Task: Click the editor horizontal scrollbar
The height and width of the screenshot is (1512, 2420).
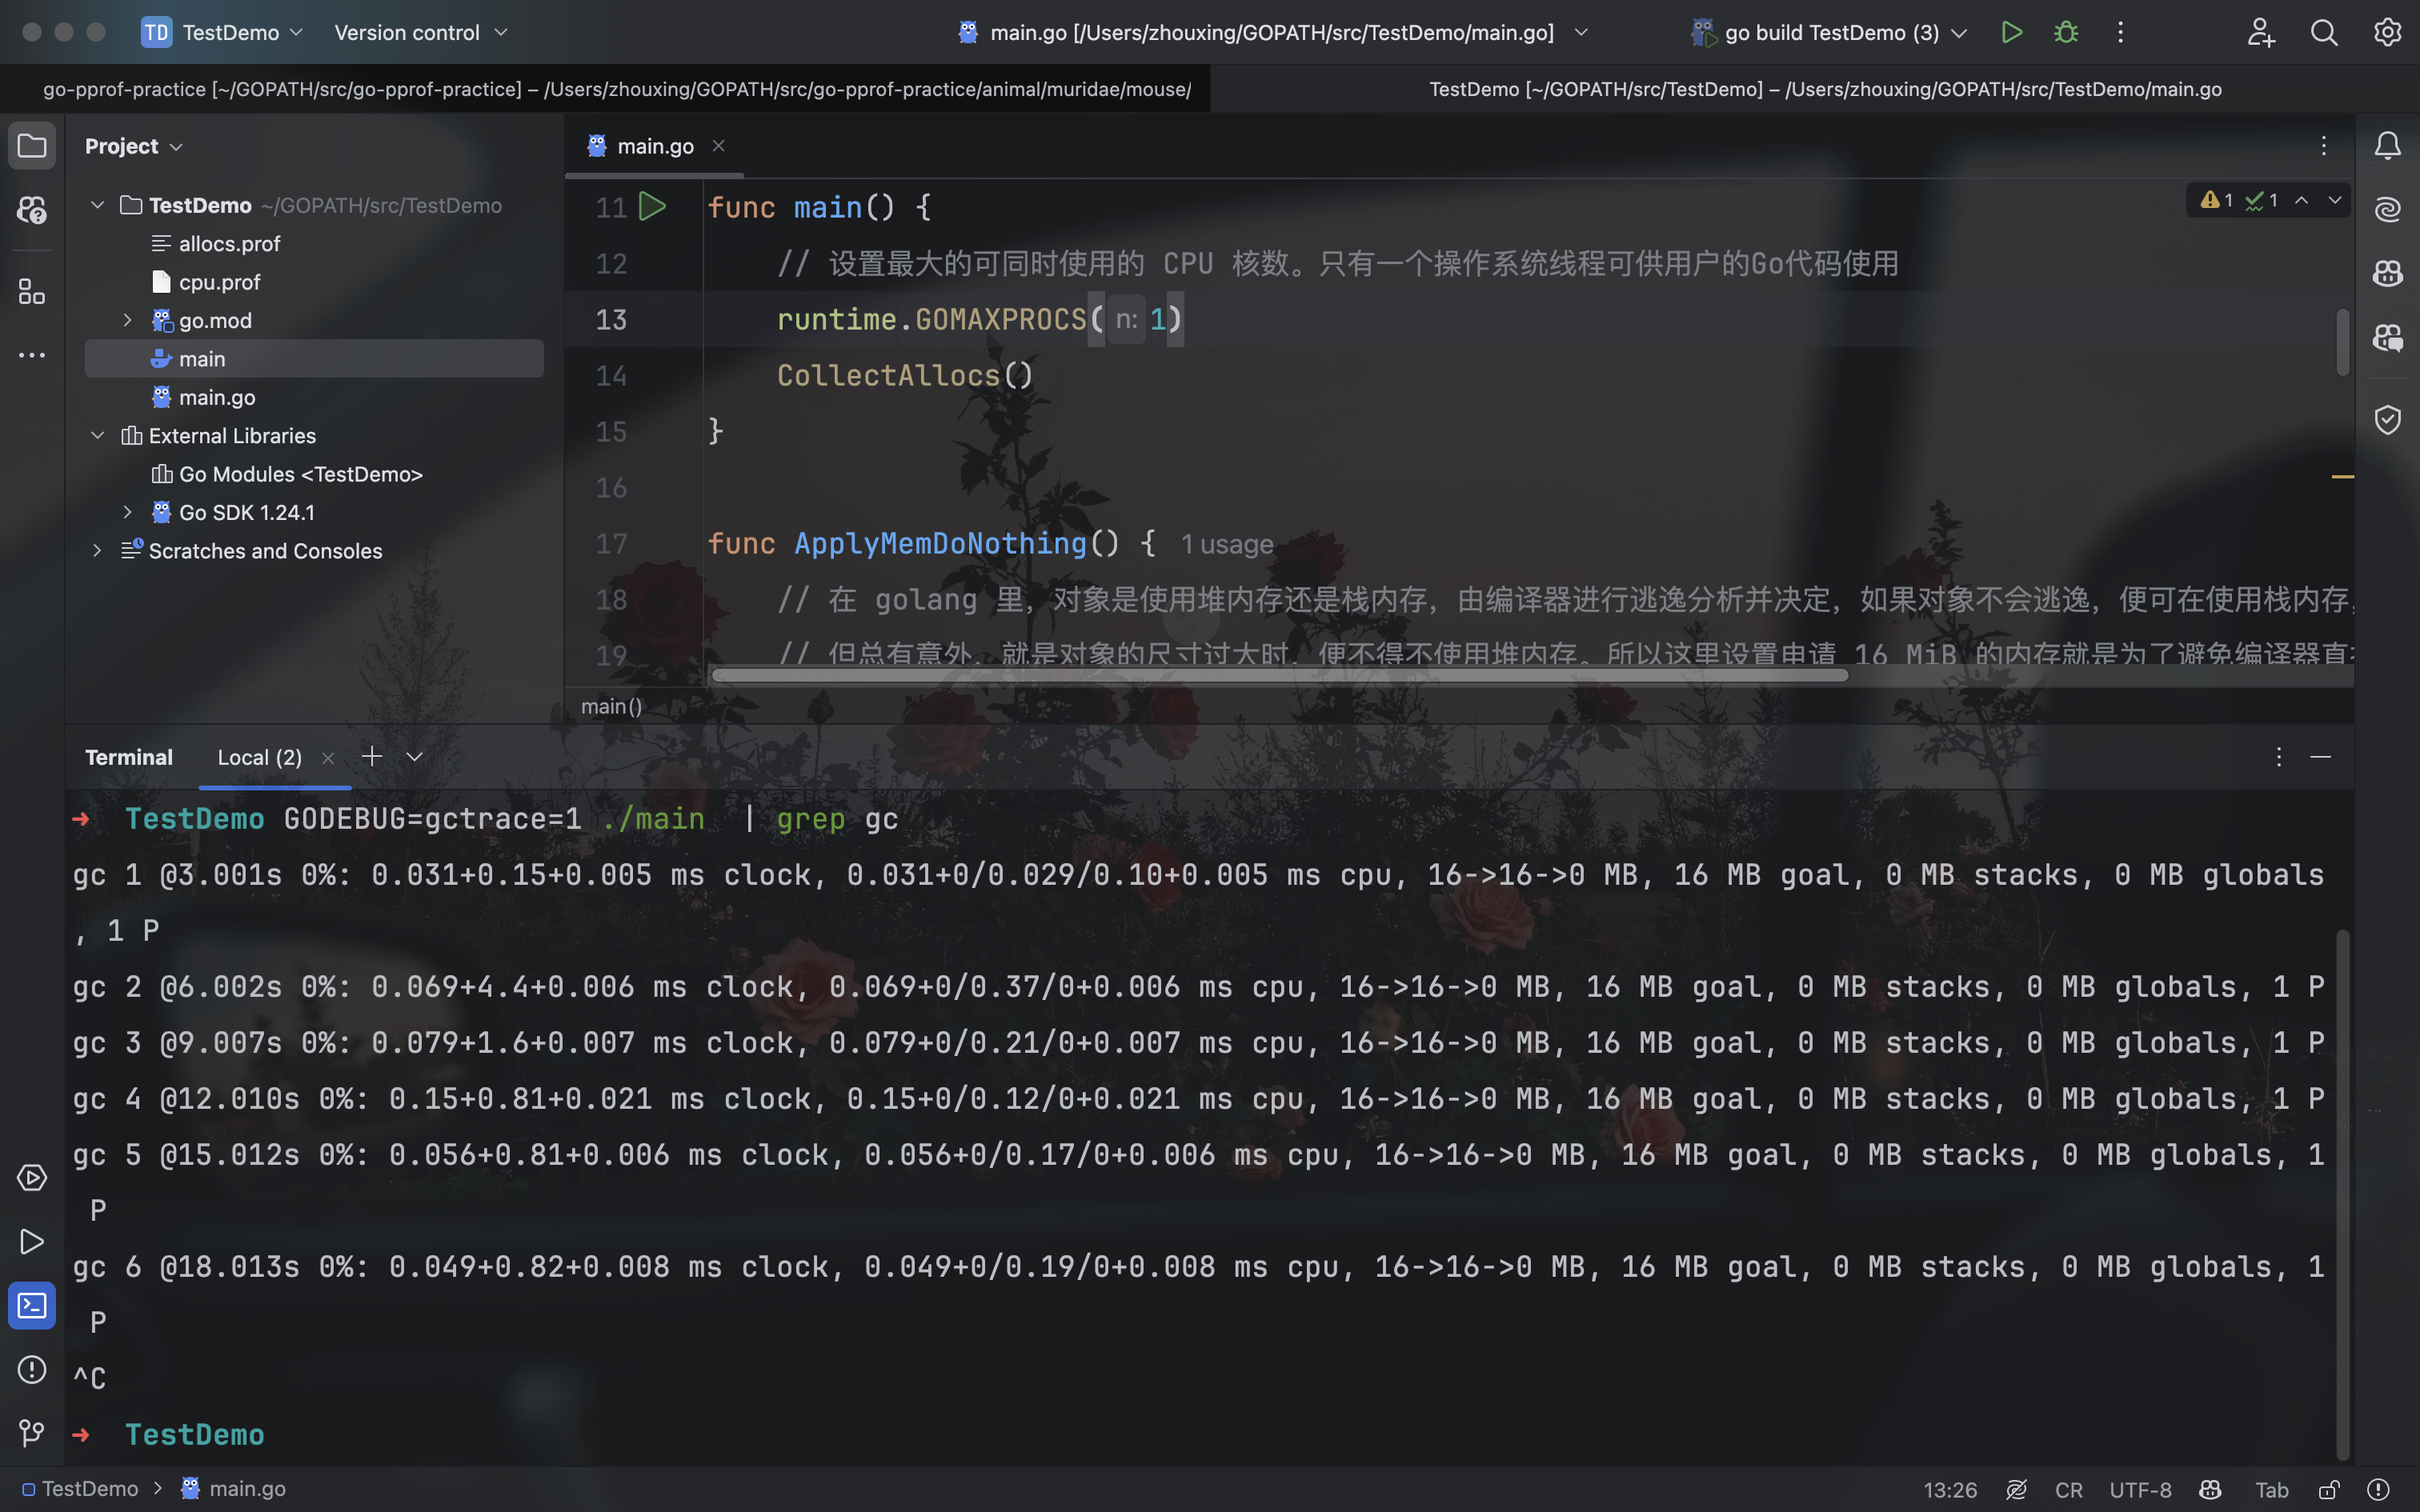Action: [x=1278, y=675]
